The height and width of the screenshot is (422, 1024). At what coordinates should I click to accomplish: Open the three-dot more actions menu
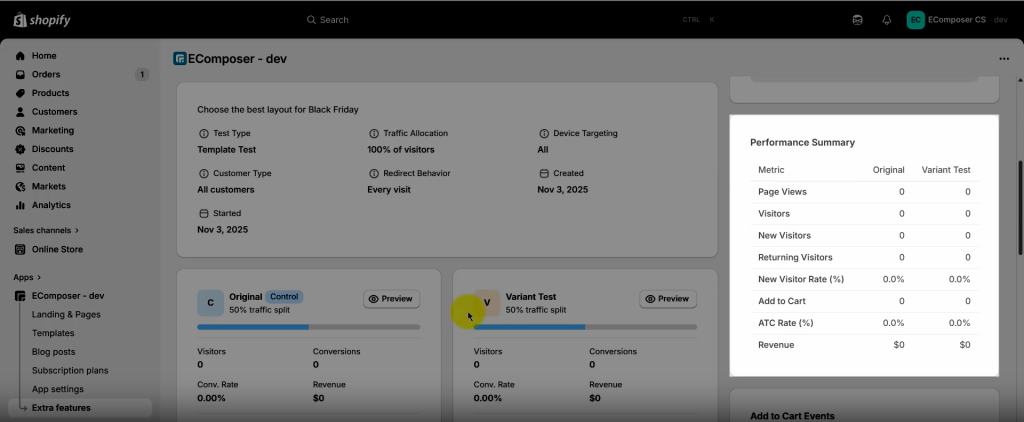[1004, 59]
